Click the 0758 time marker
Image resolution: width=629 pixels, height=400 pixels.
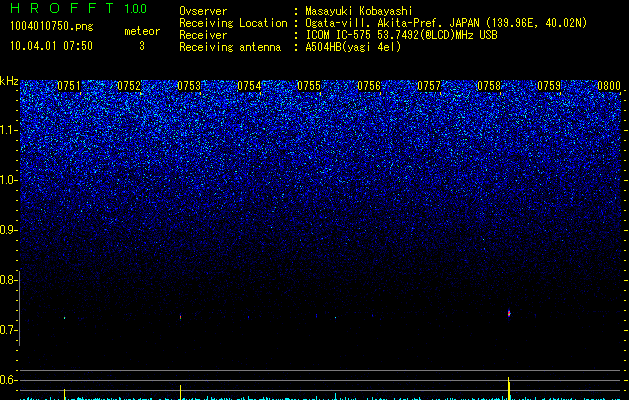click(489, 86)
